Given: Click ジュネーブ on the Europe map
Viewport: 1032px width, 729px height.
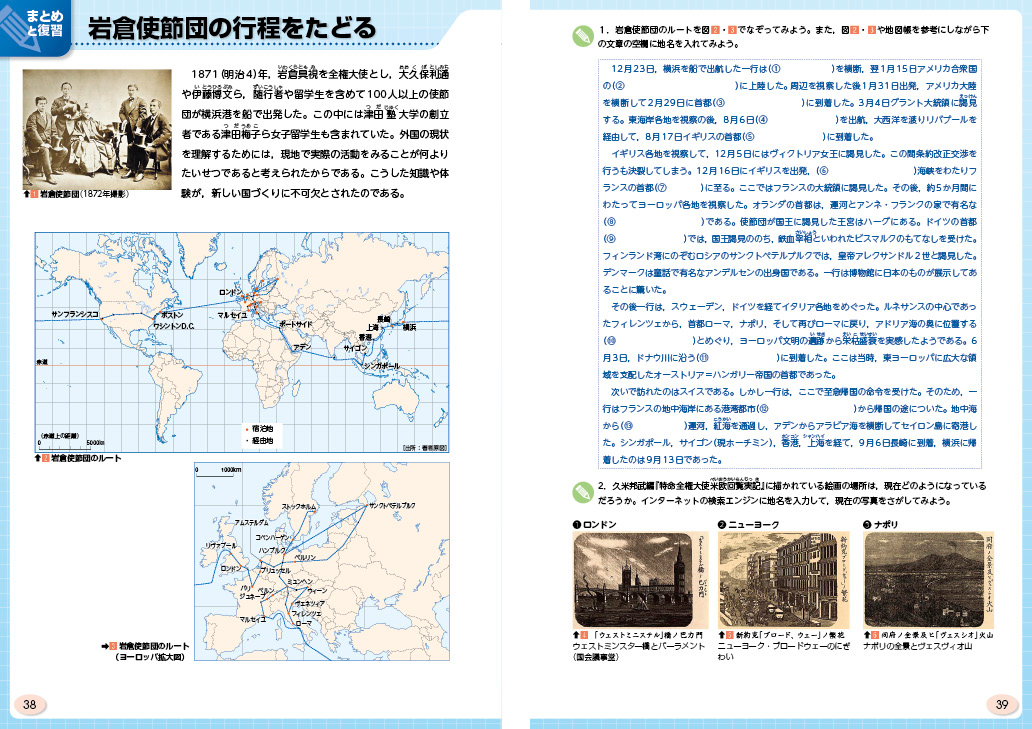Looking at the screenshot, I should tap(251, 595).
